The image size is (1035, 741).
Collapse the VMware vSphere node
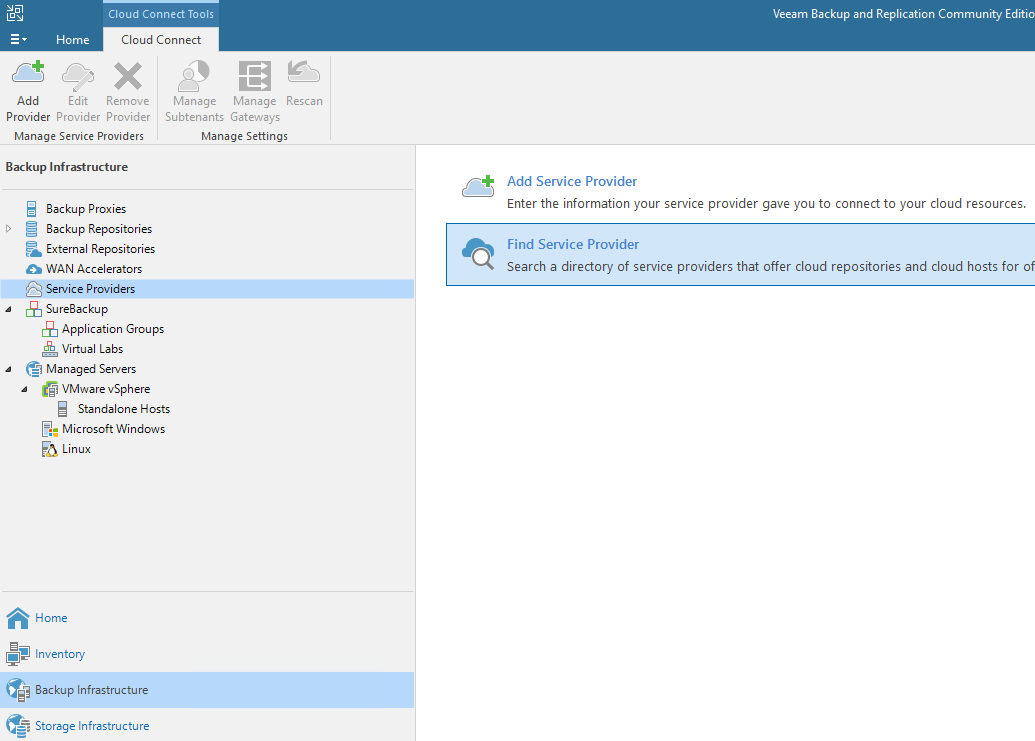pyautogui.click(x=24, y=389)
